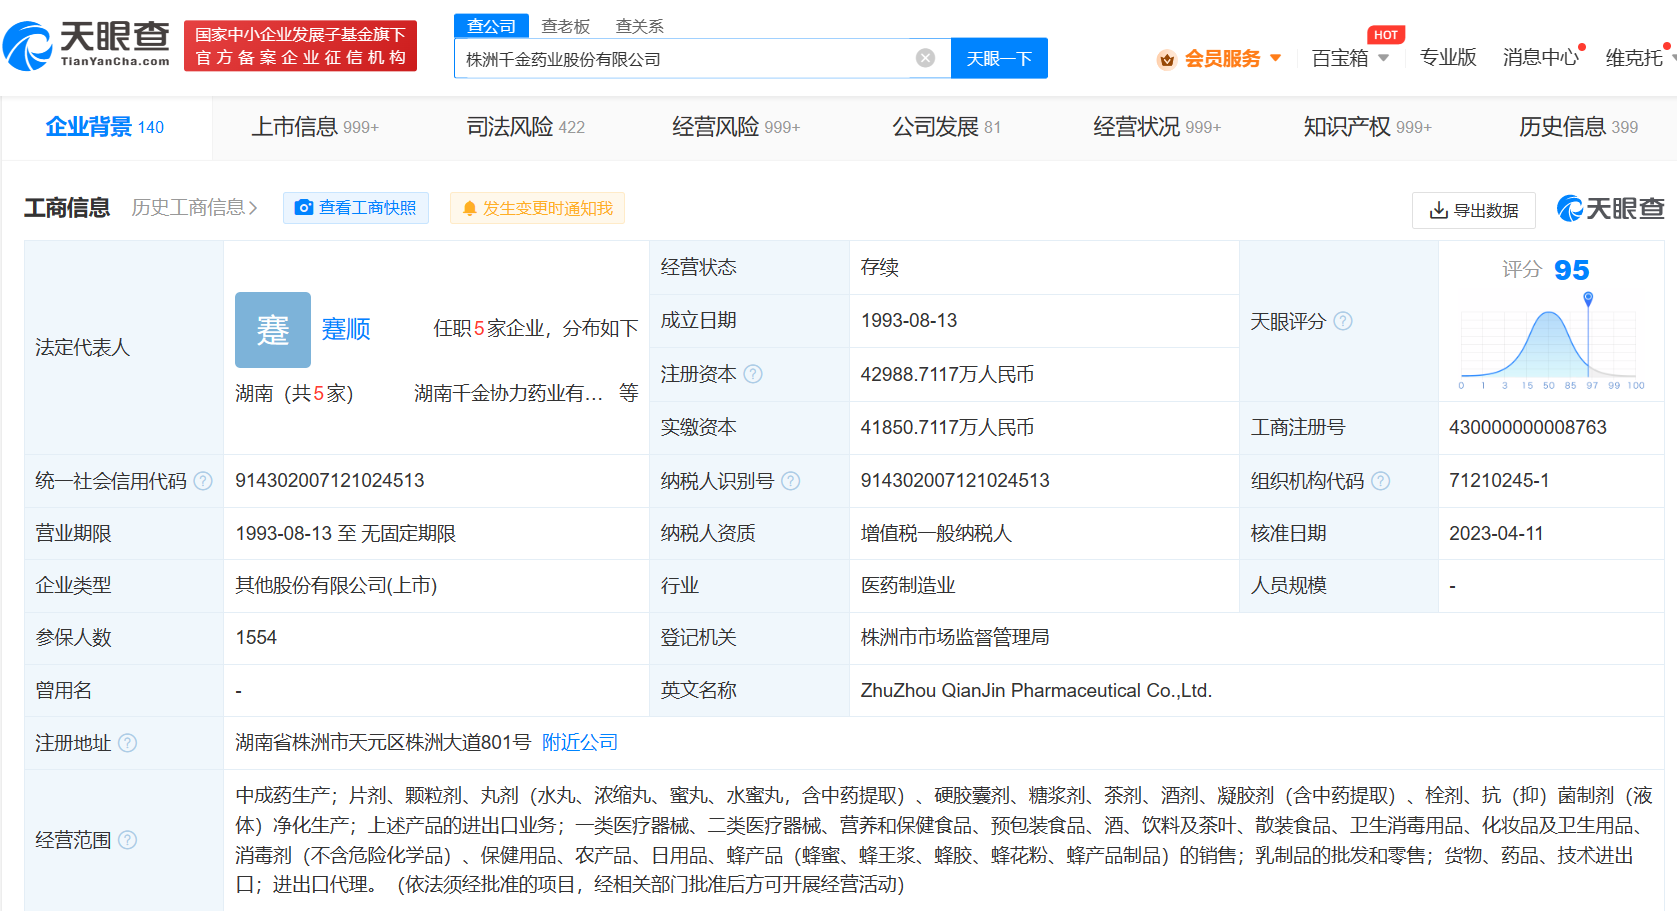Viewport: 1677px width, 911px height.
Task: Click English name ZhuZhou QianJin Pharmaceutical
Action: pyautogui.click(x=1036, y=690)
